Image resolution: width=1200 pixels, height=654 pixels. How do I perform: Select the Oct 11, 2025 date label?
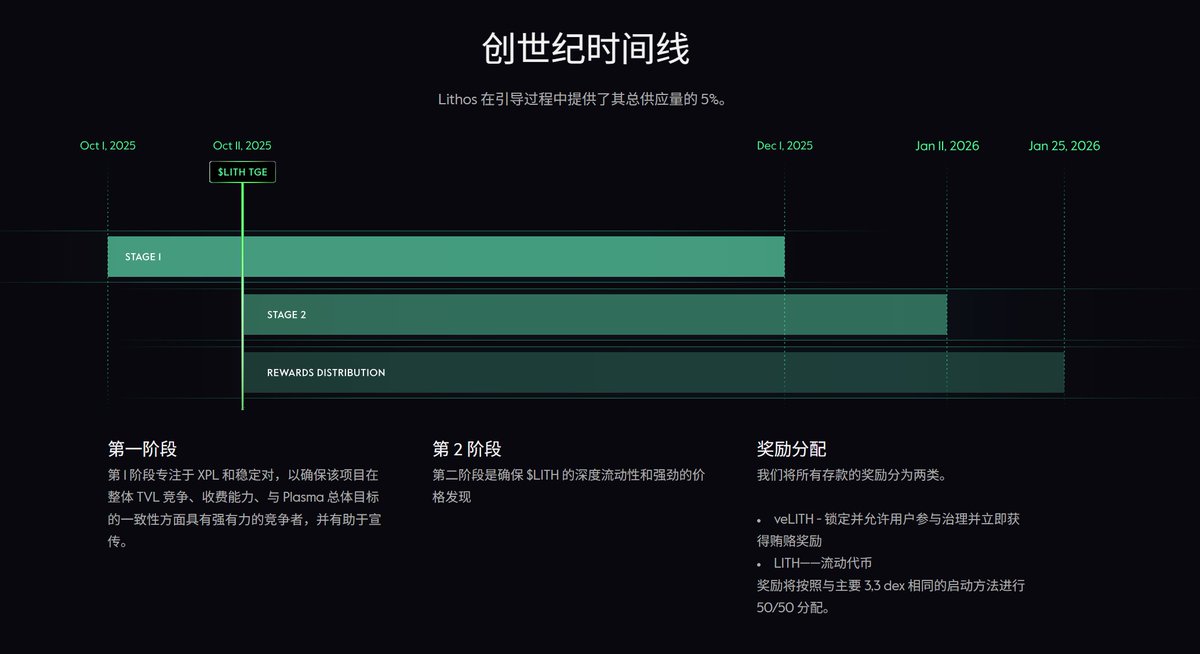[242, 146]
